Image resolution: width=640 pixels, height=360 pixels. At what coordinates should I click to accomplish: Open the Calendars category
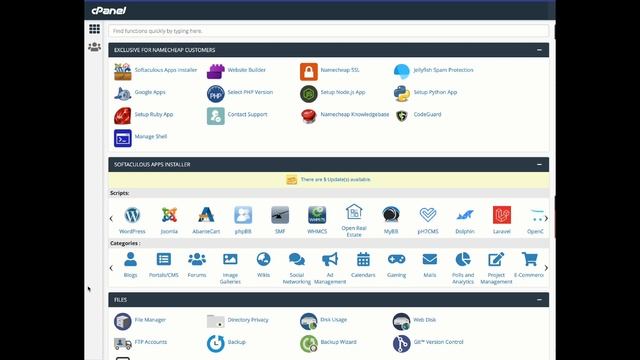[x=363, y=264]
